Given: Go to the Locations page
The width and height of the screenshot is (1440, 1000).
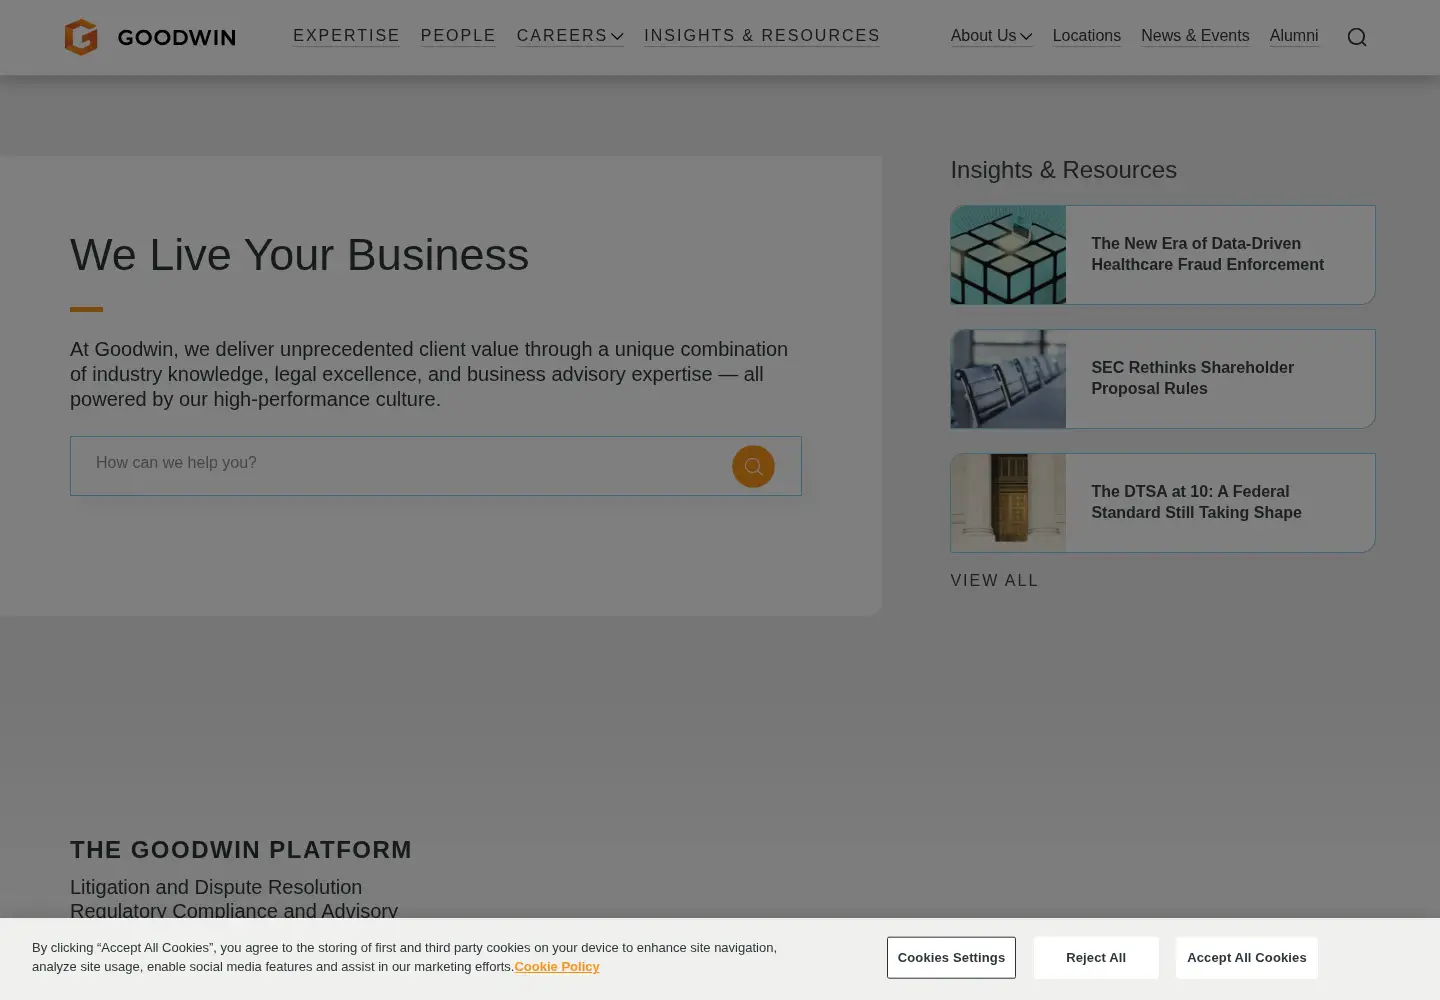Looking at the screenshot, I should coord(1087,36).
